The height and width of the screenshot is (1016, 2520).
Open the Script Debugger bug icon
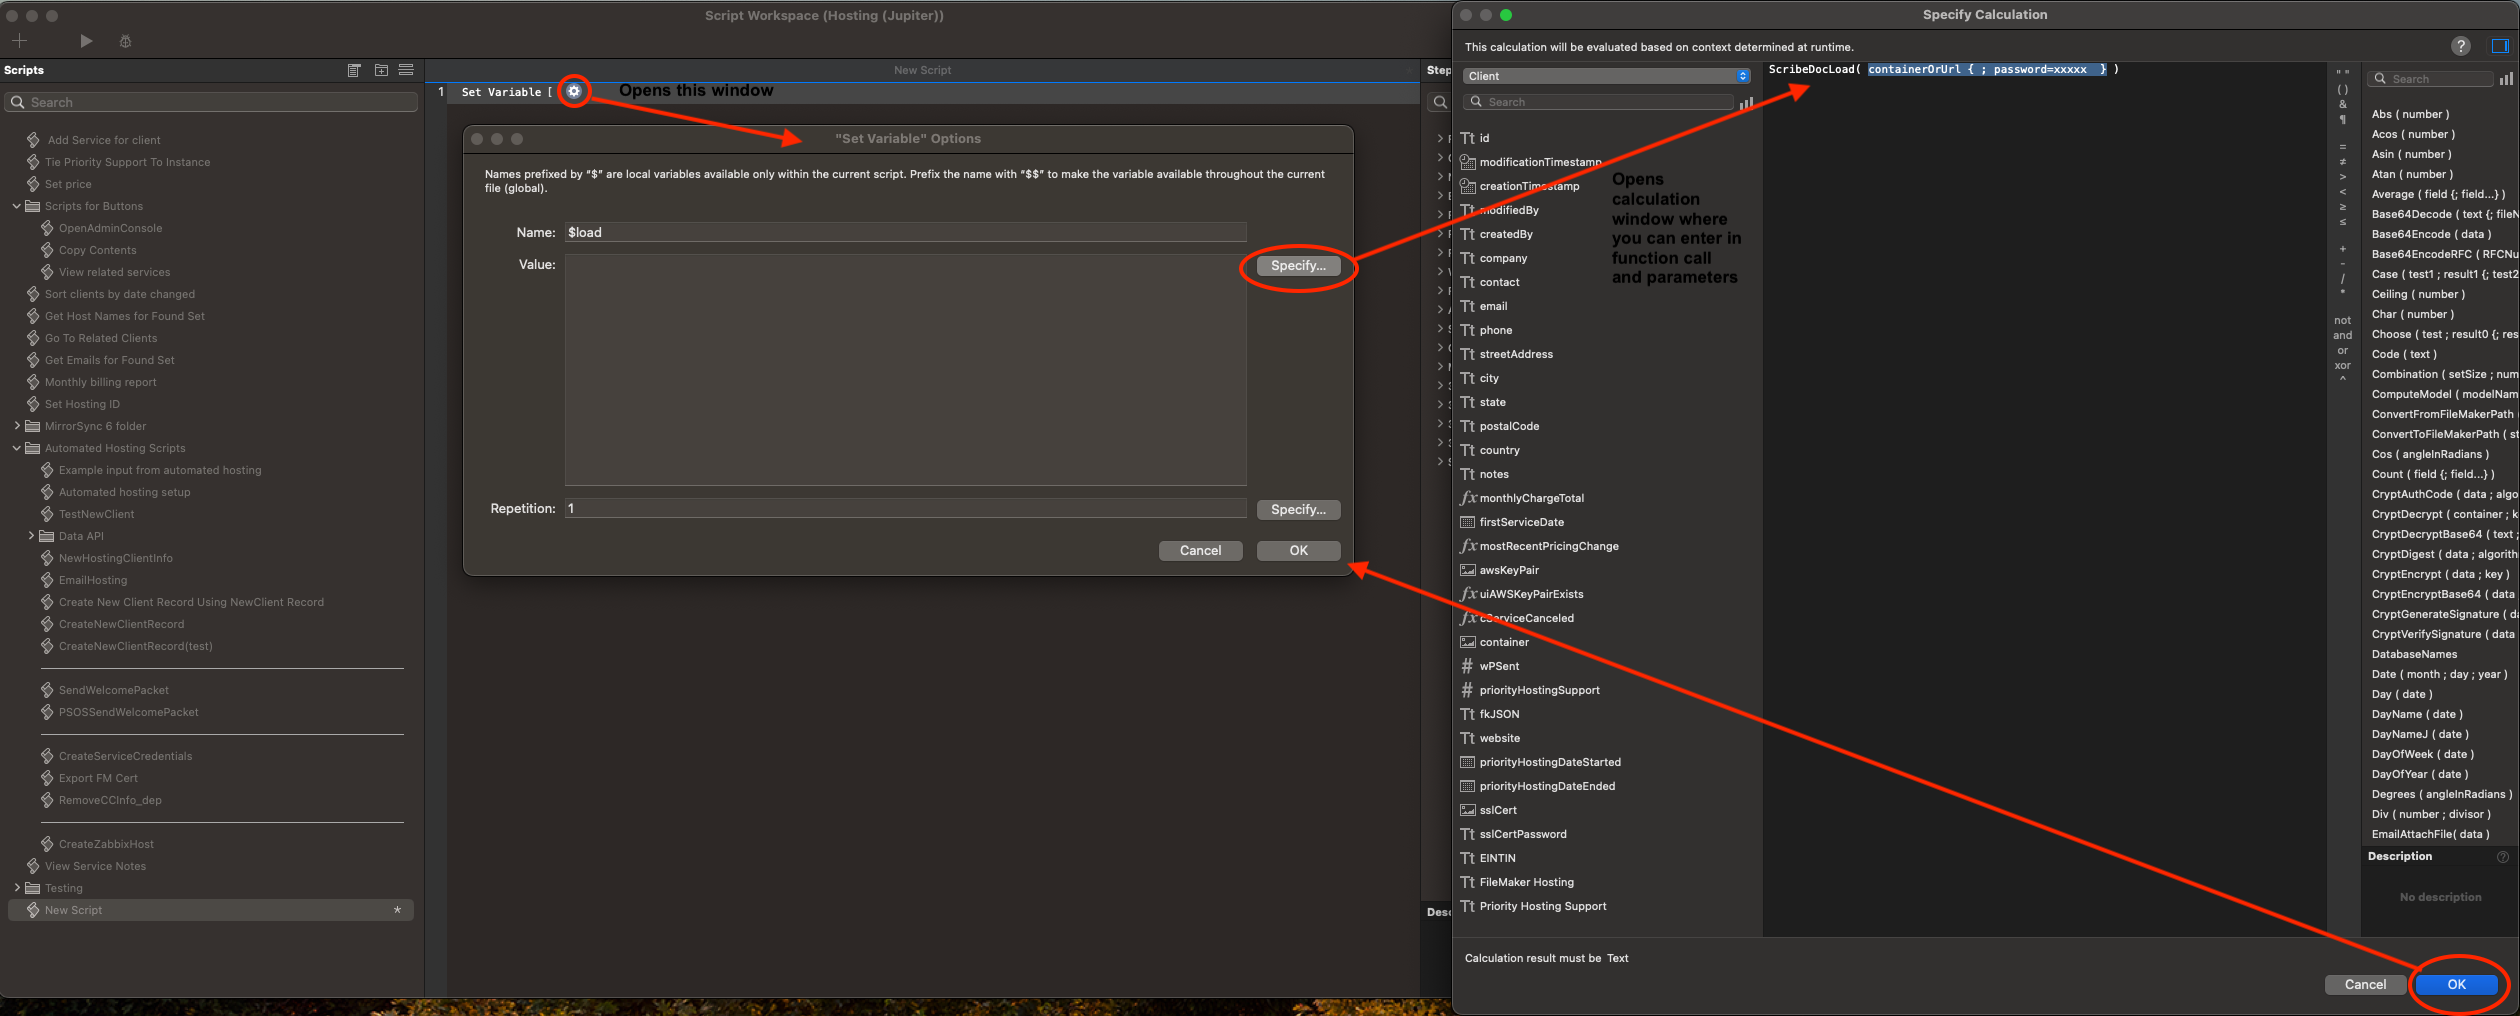(x=125, y=41)
